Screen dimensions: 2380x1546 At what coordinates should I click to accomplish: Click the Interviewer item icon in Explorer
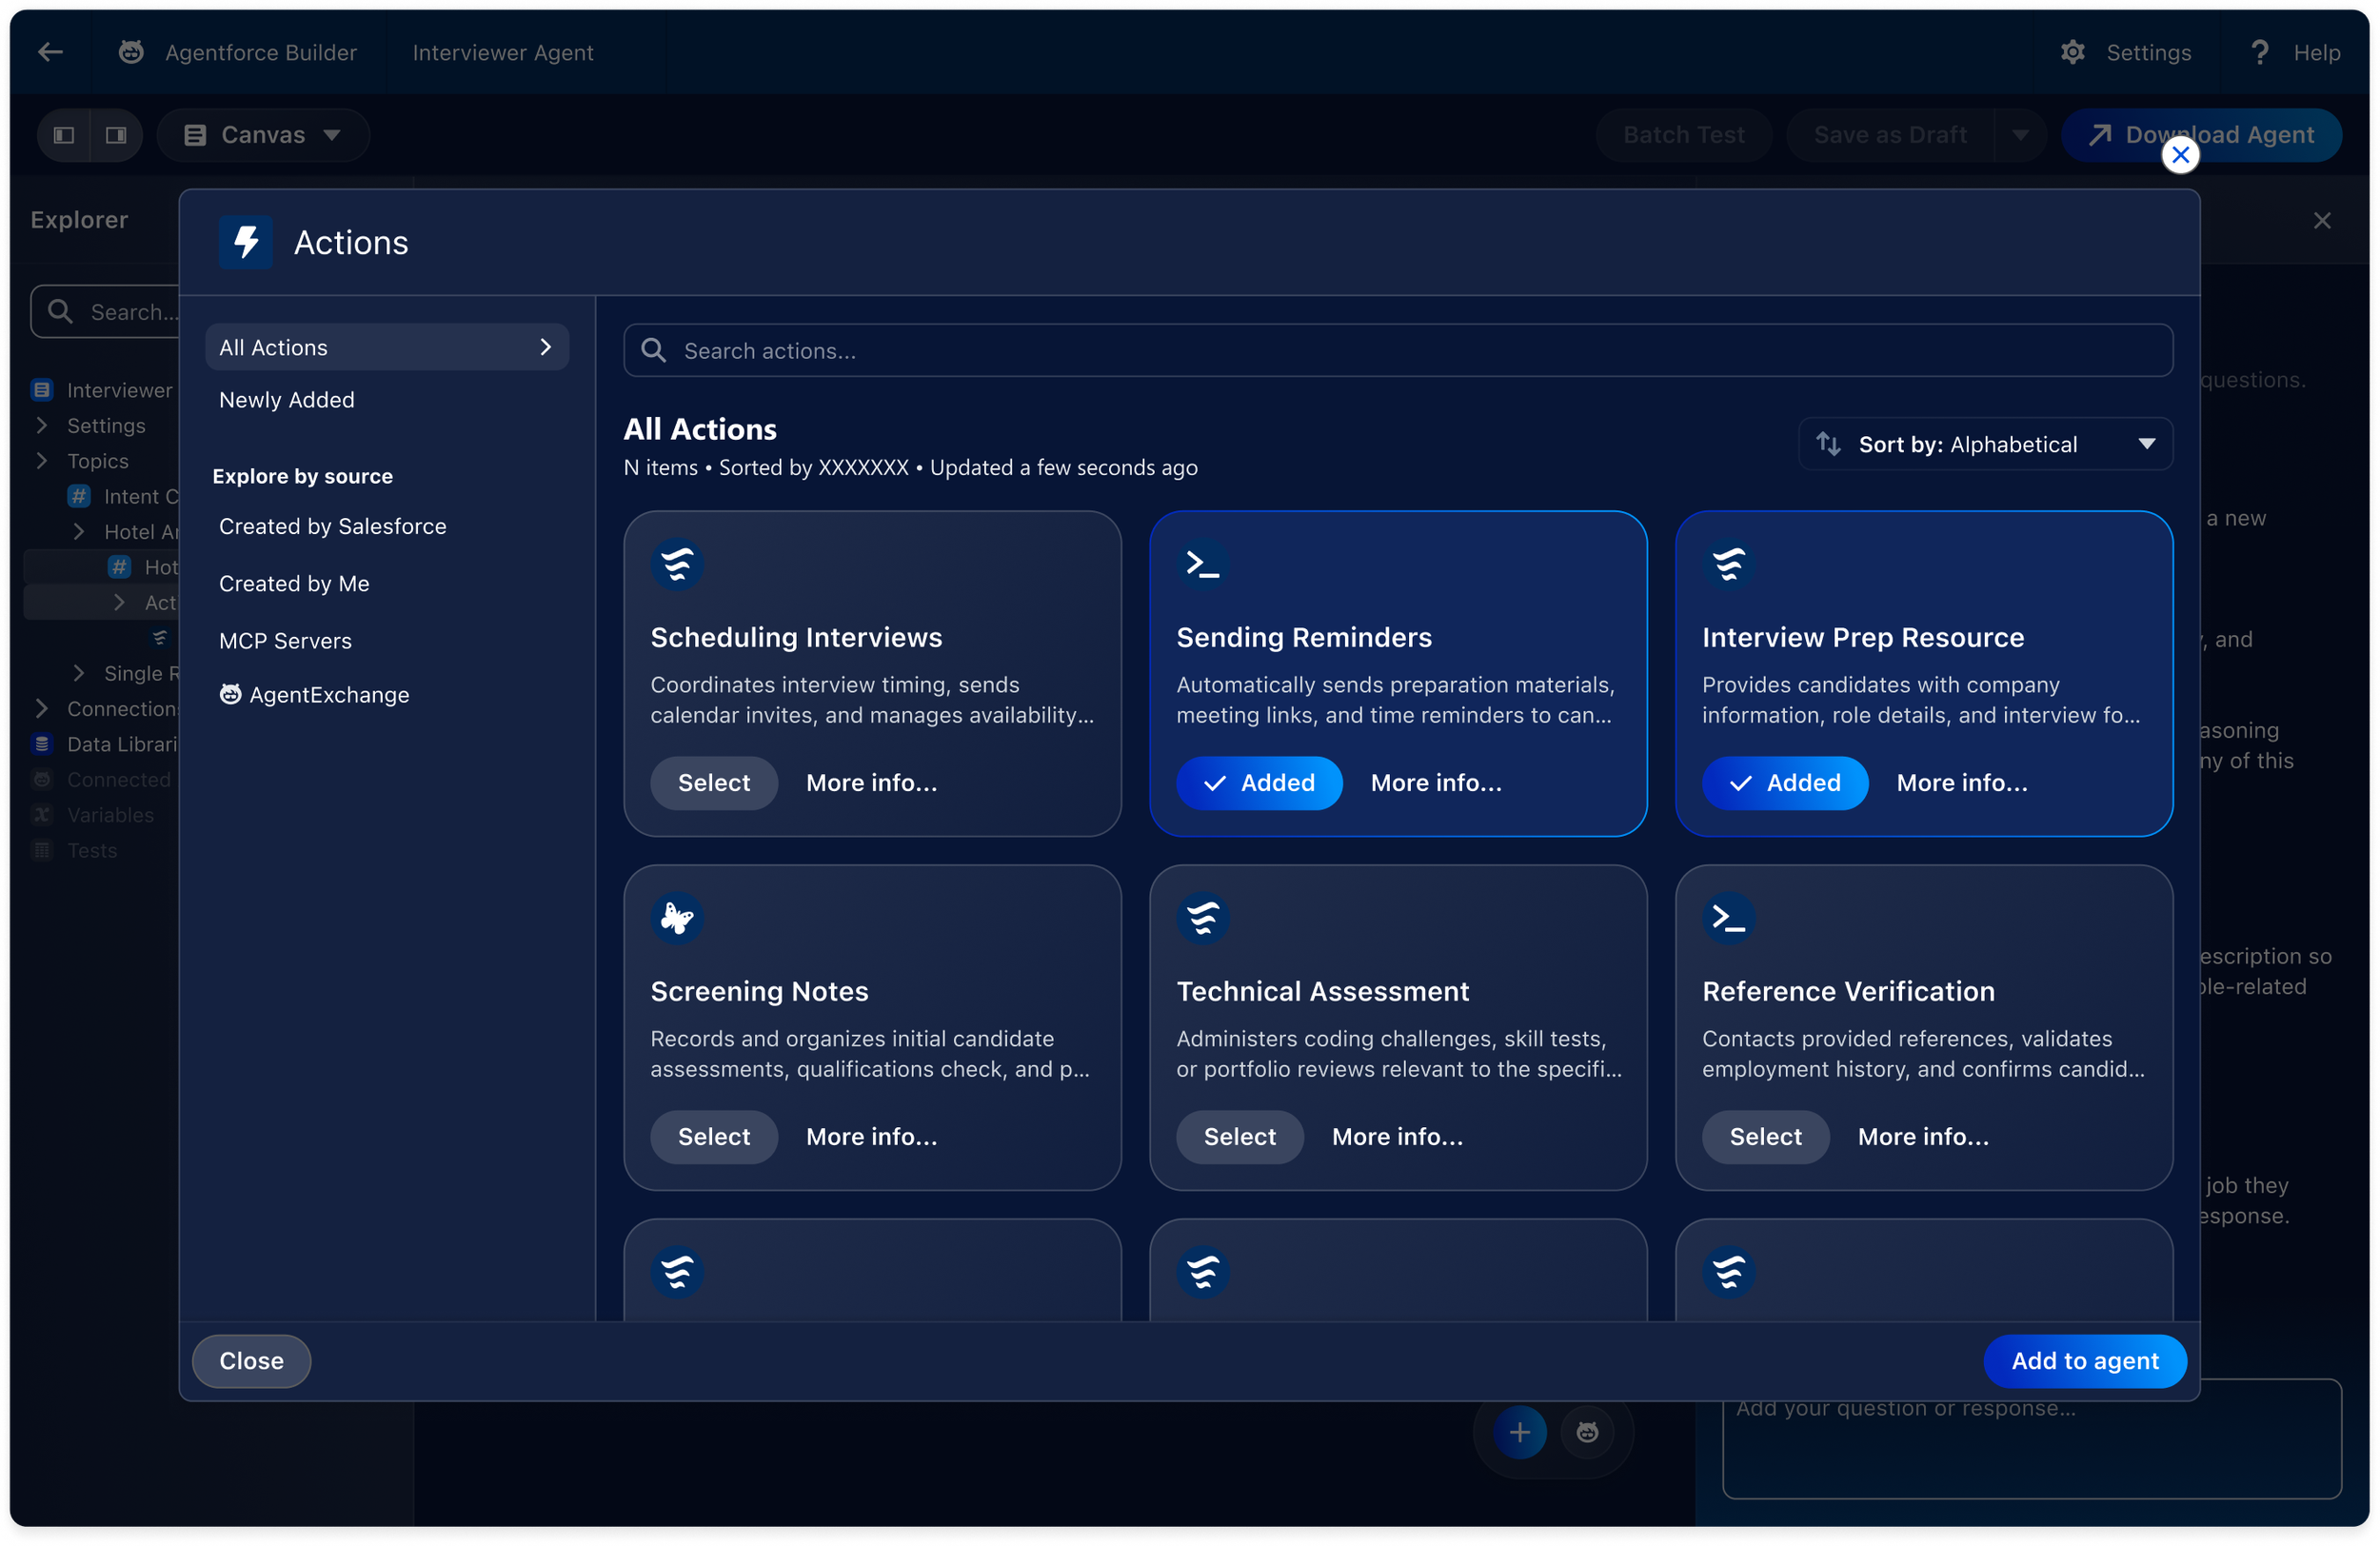point(42,390)
